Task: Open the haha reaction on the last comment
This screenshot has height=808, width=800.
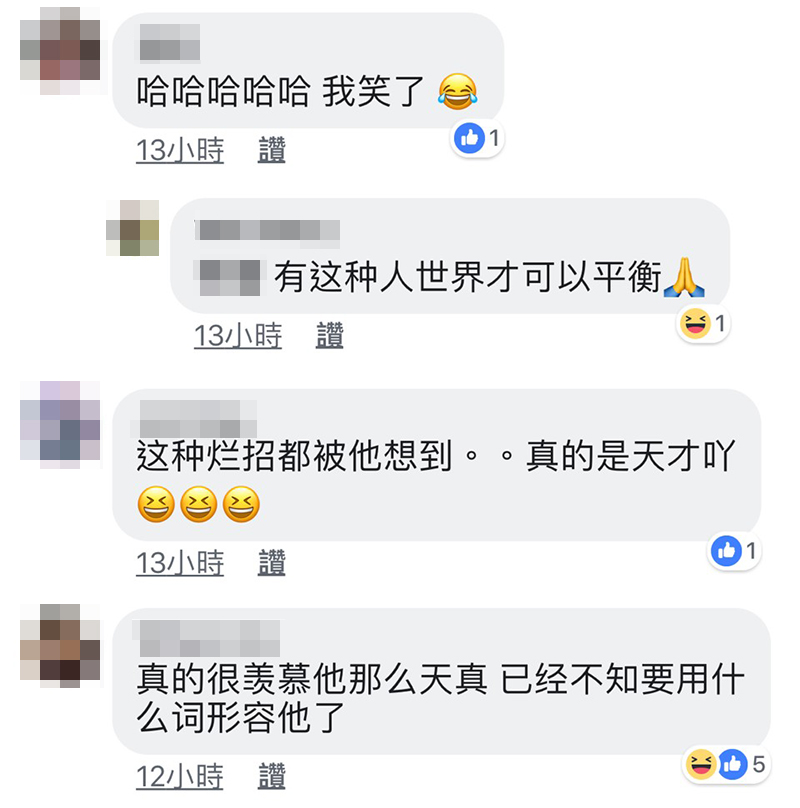Action: 701,764
